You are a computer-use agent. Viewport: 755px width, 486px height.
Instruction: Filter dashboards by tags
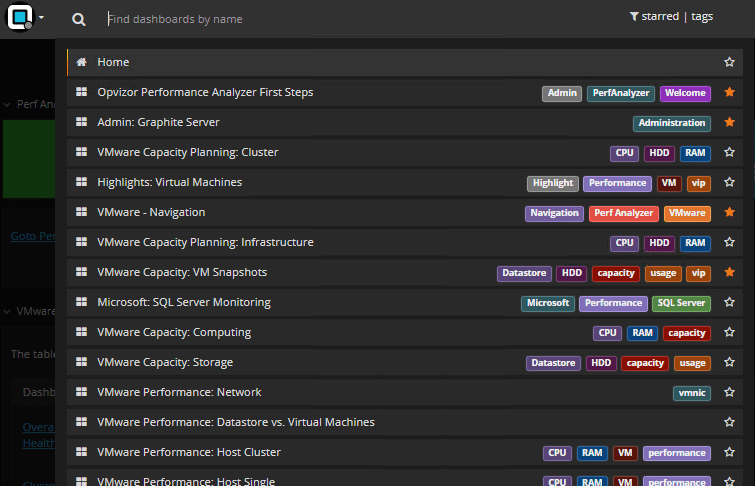[702, 17]
